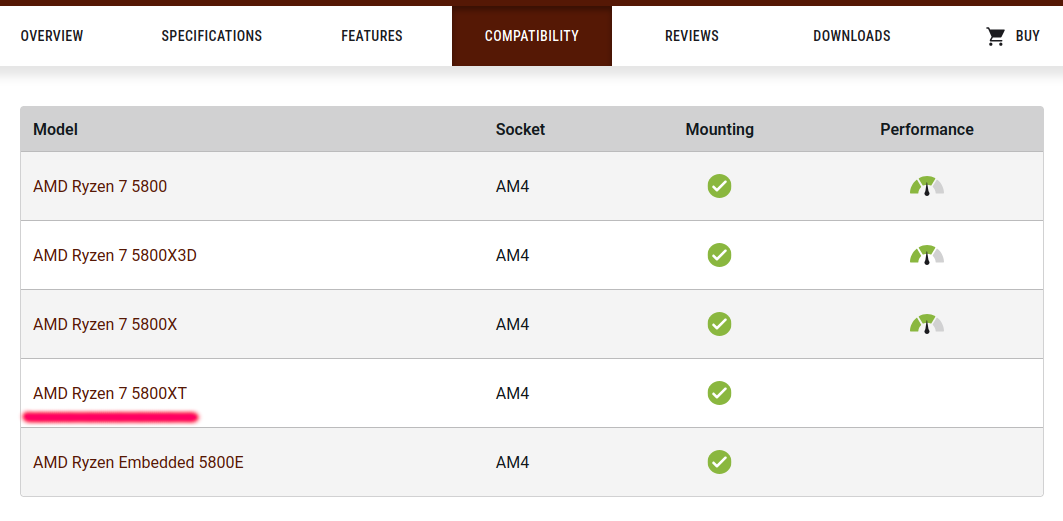Open the AMD Ryzen 7 5800X3D link
The height and width of the screenshot is (521, 1063).
(x=115, y=255)
